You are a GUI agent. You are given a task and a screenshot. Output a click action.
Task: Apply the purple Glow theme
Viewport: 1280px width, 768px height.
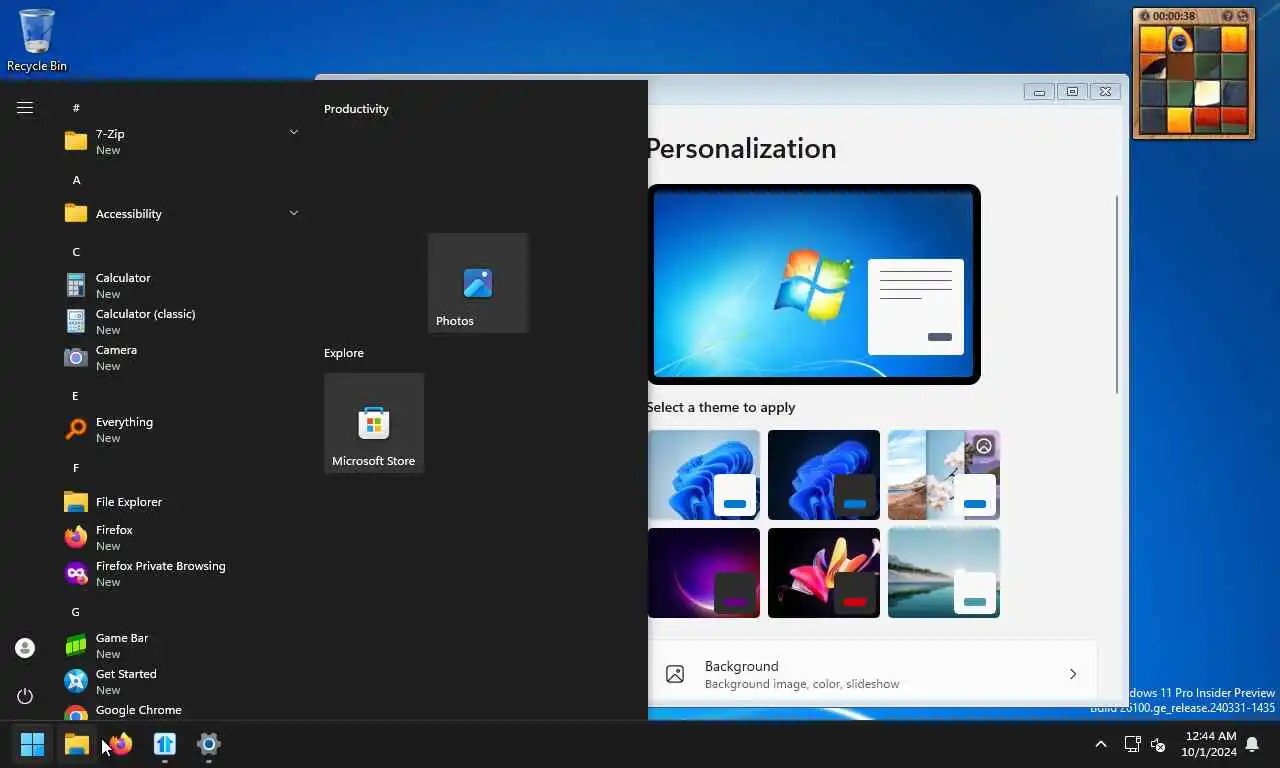point(704,573)
